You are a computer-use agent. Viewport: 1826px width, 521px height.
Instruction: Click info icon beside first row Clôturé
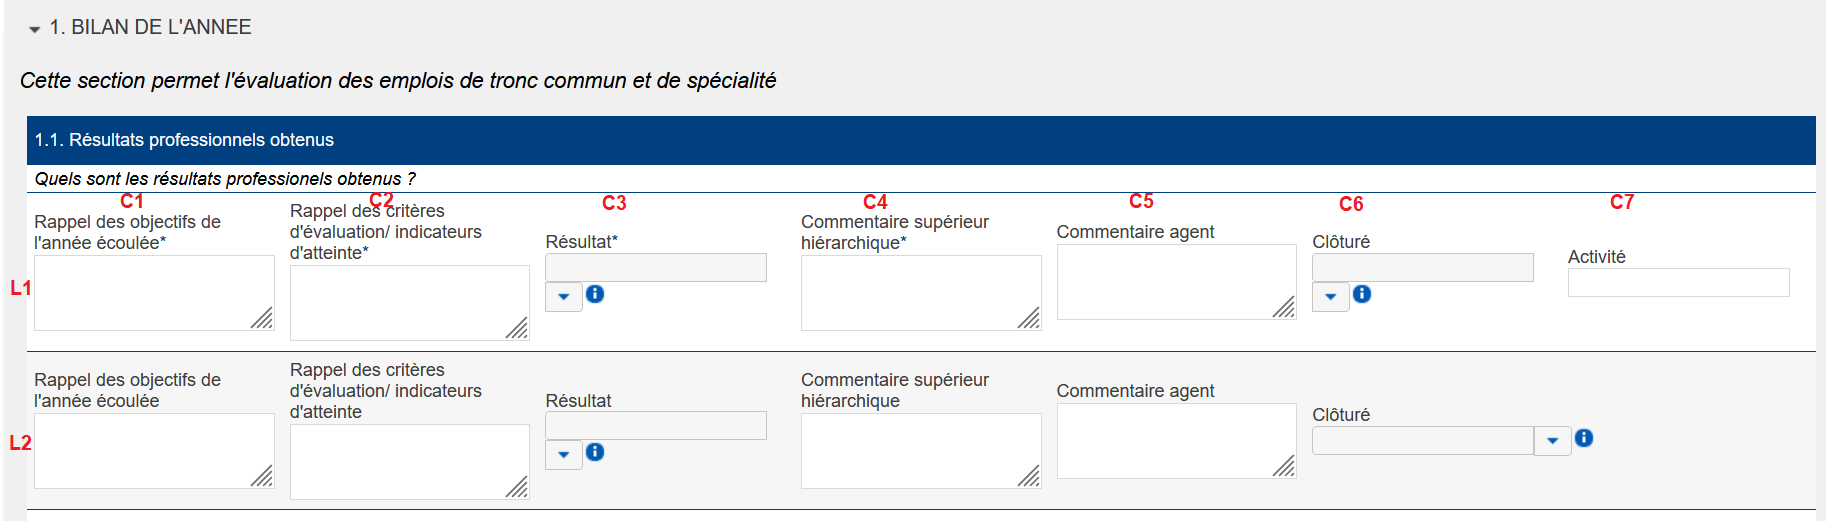(x=1362, y=294)
